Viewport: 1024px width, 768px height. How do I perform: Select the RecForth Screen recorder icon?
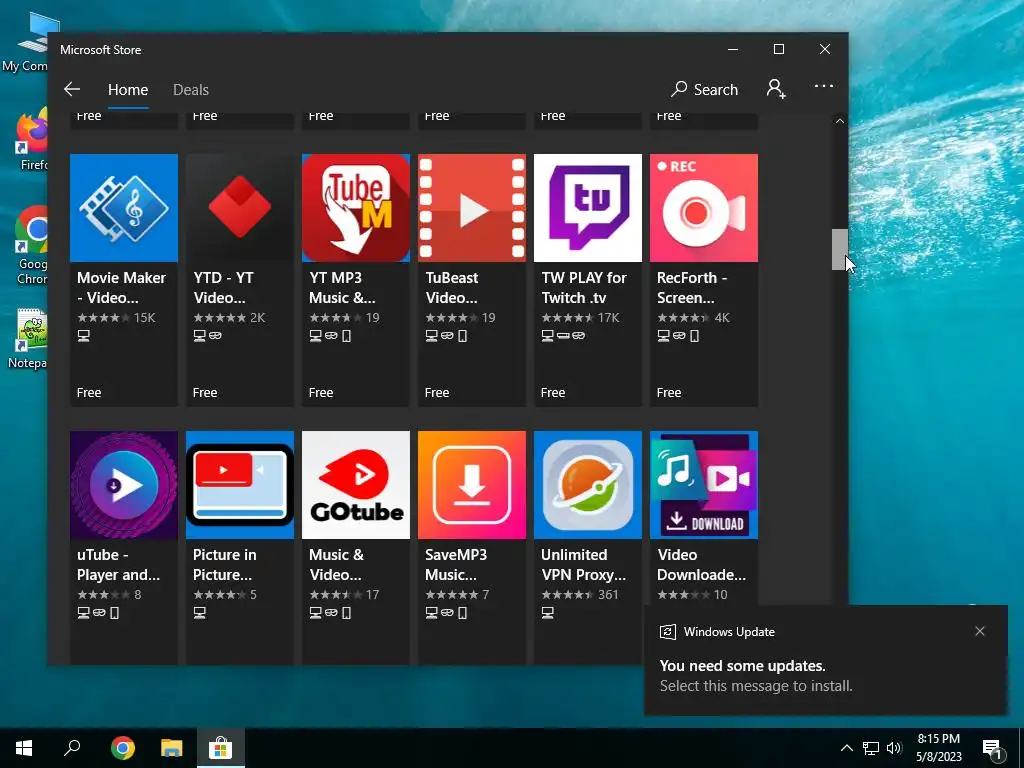[704, 208]
